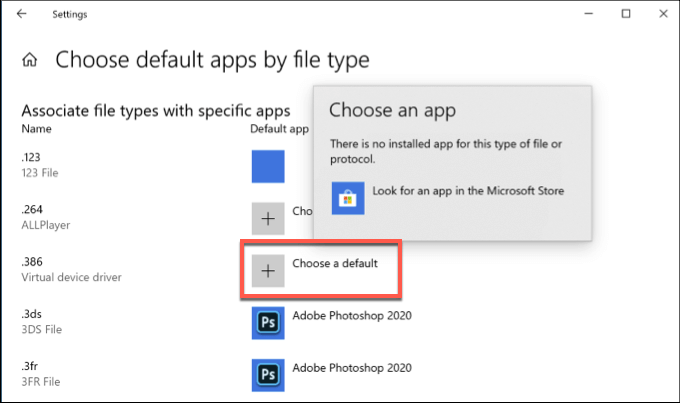Change Adobe Photoshop 2020 default for .3ds
Viewport: 680px width, 403px height.
pyautogui.click(x=352, y=316)
